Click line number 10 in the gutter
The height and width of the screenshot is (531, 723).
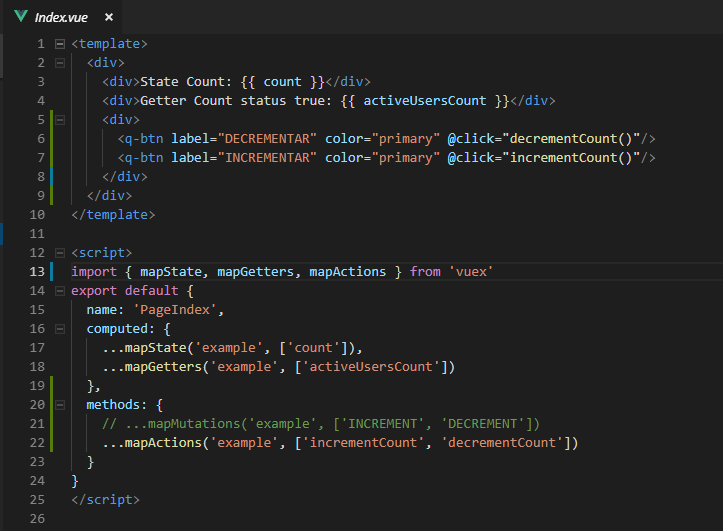click(x=37, y=215)
